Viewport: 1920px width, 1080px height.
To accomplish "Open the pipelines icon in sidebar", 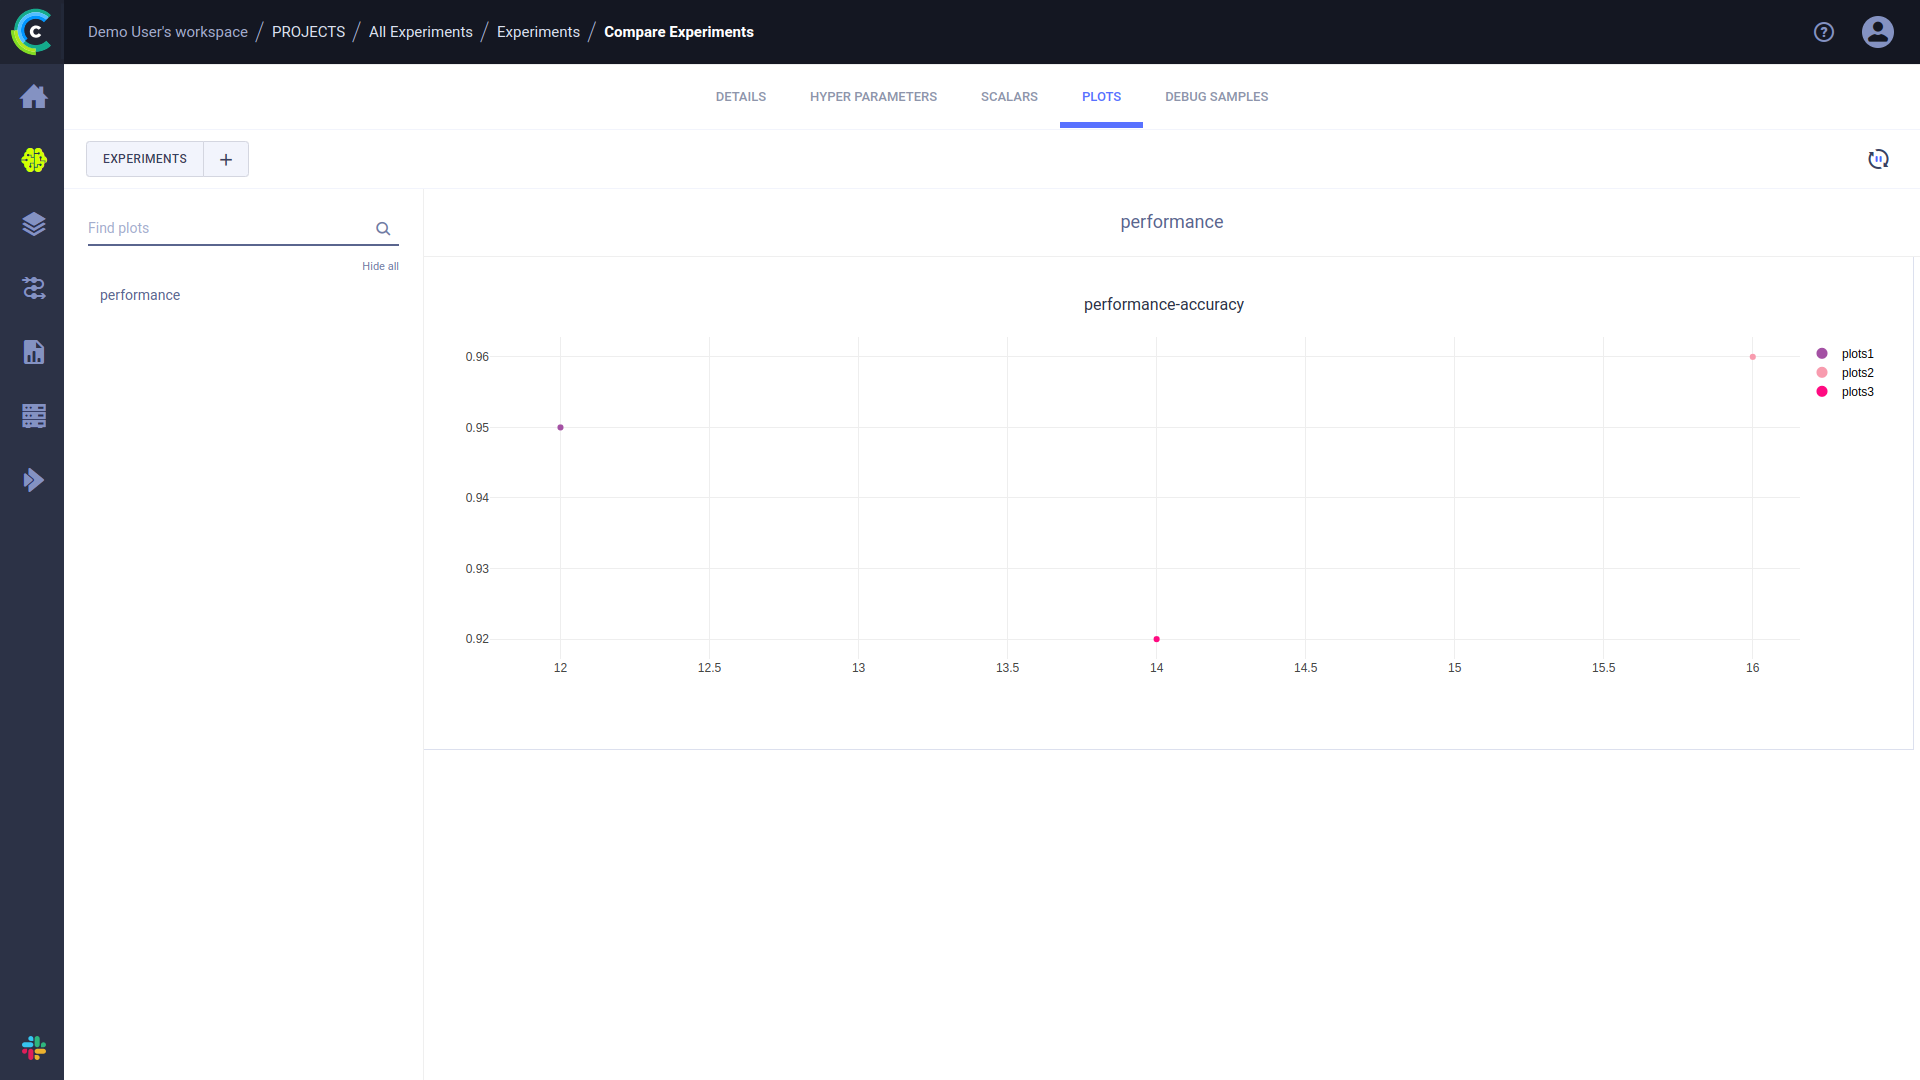I will click(33, 288).
